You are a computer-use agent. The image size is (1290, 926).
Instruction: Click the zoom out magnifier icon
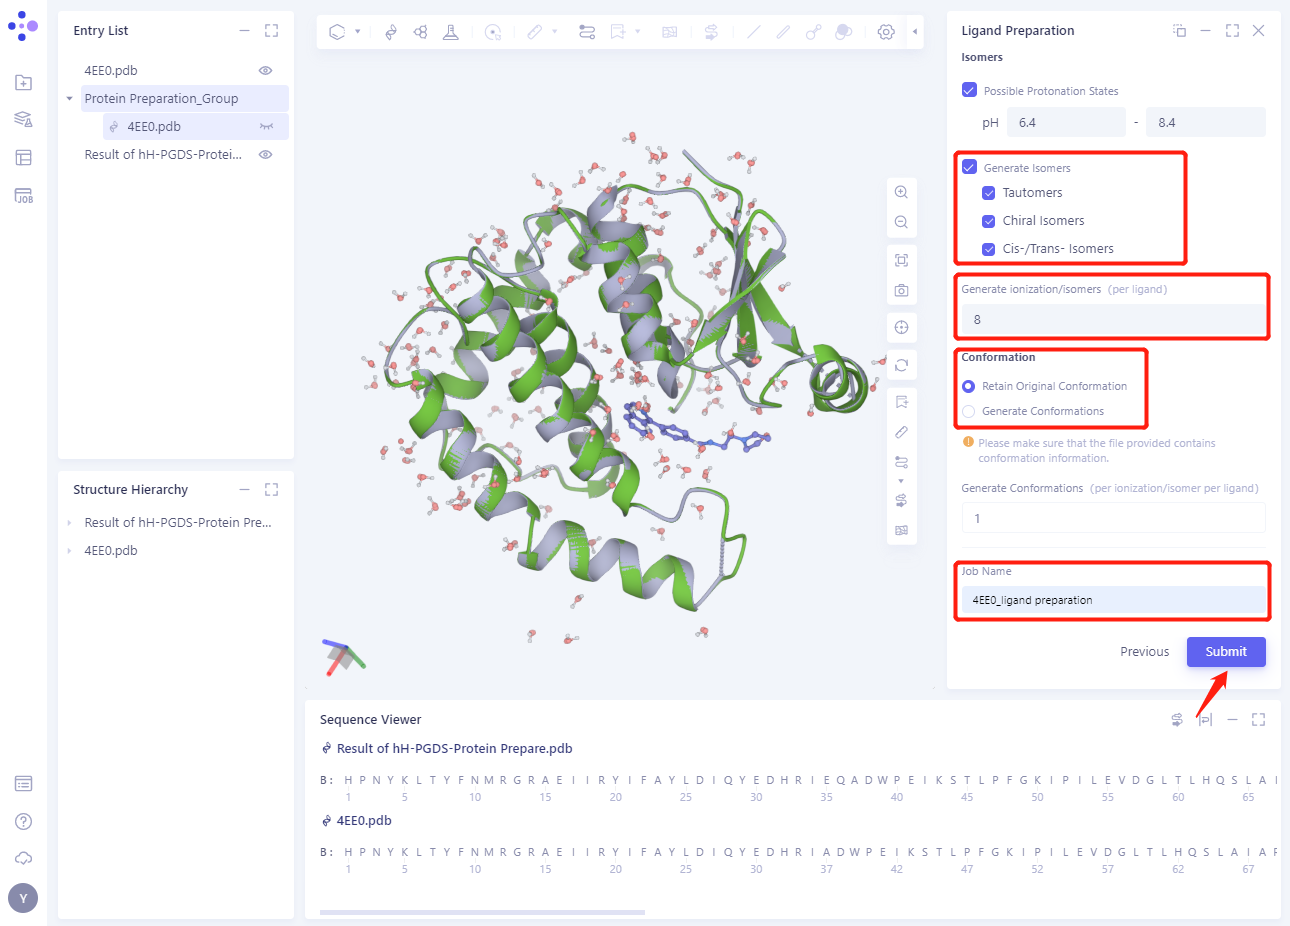click(x=901, y=222)
